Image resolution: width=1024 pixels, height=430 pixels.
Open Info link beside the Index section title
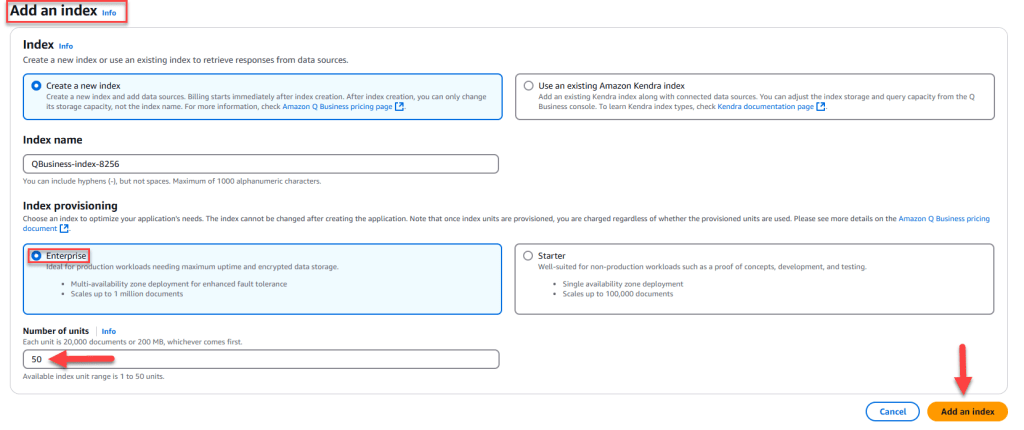66,46
